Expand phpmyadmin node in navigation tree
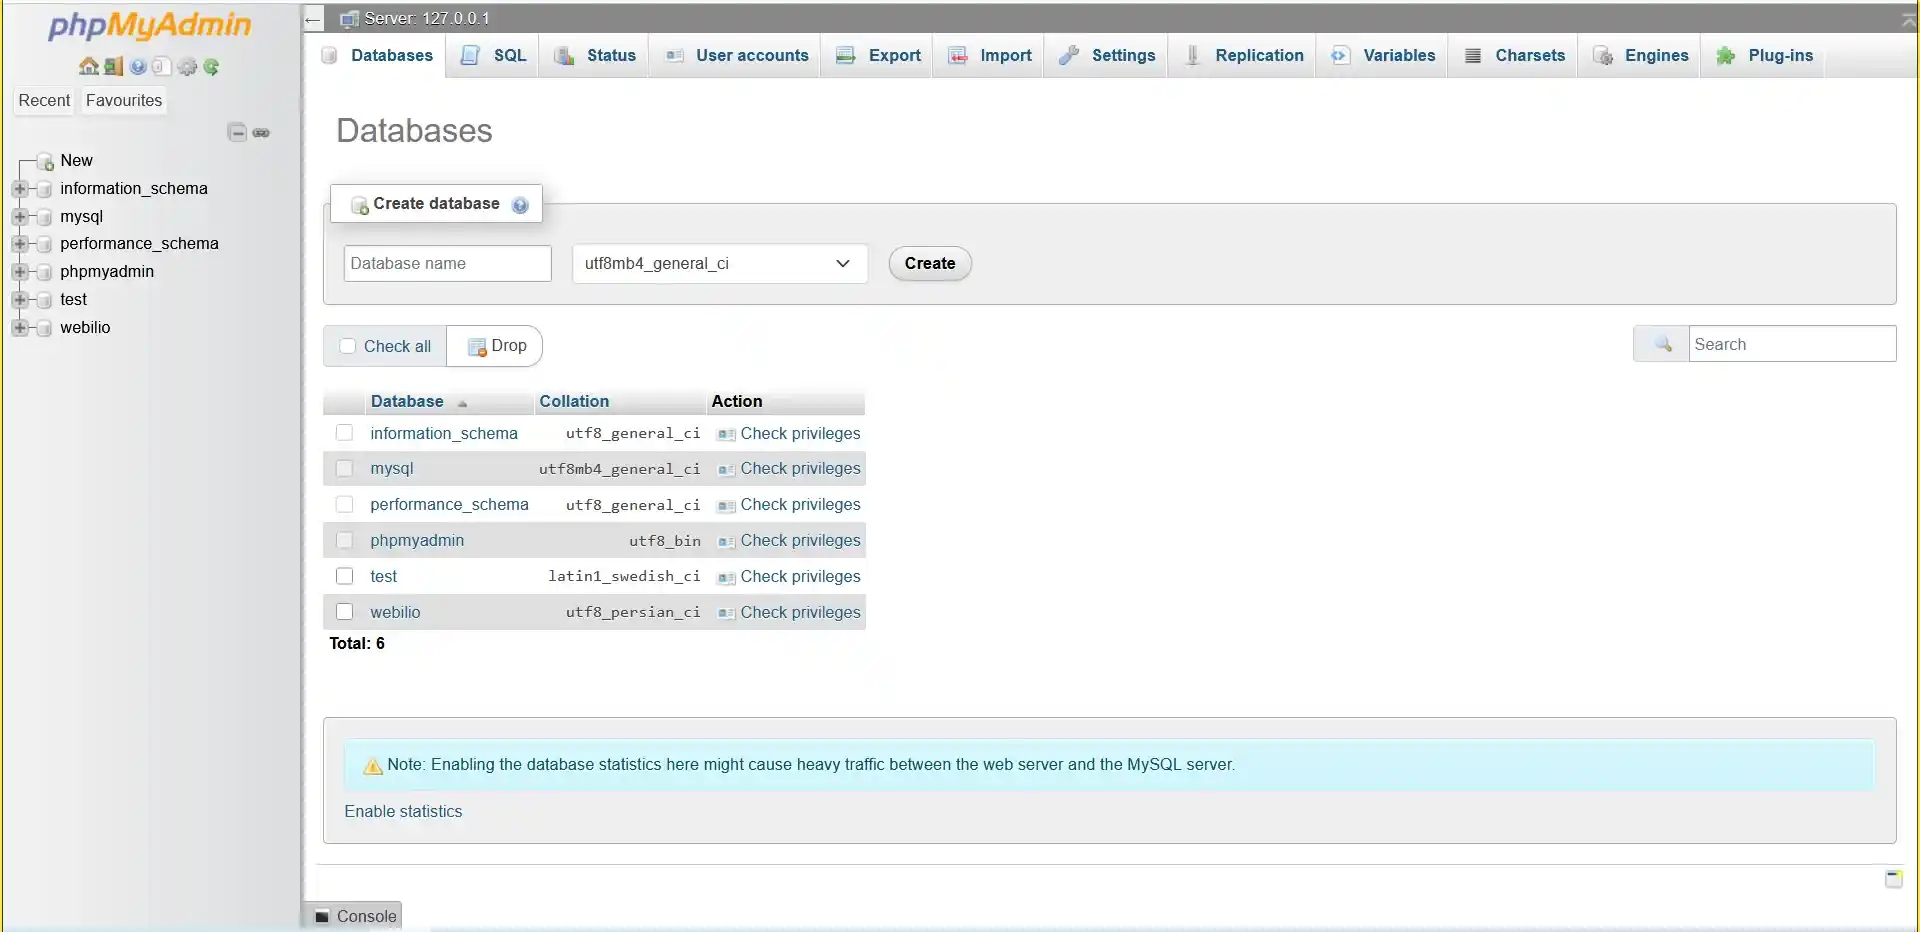The height and width of the screenshot is (932, 1920). [x=19, y=271]
